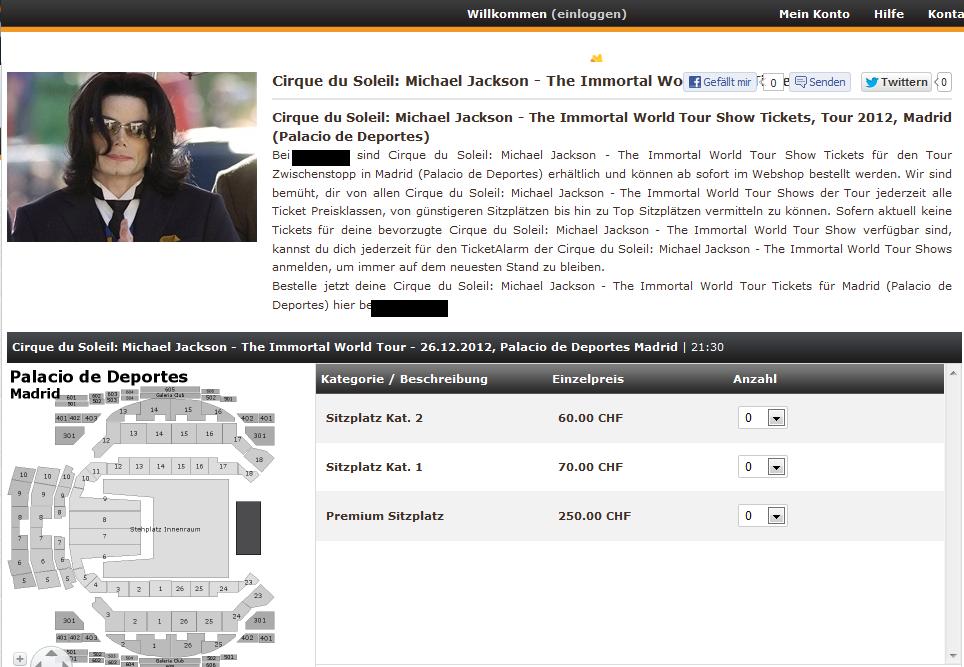Select section 4 on the seat map
This screenshot has height=667, width=964.
95,585
